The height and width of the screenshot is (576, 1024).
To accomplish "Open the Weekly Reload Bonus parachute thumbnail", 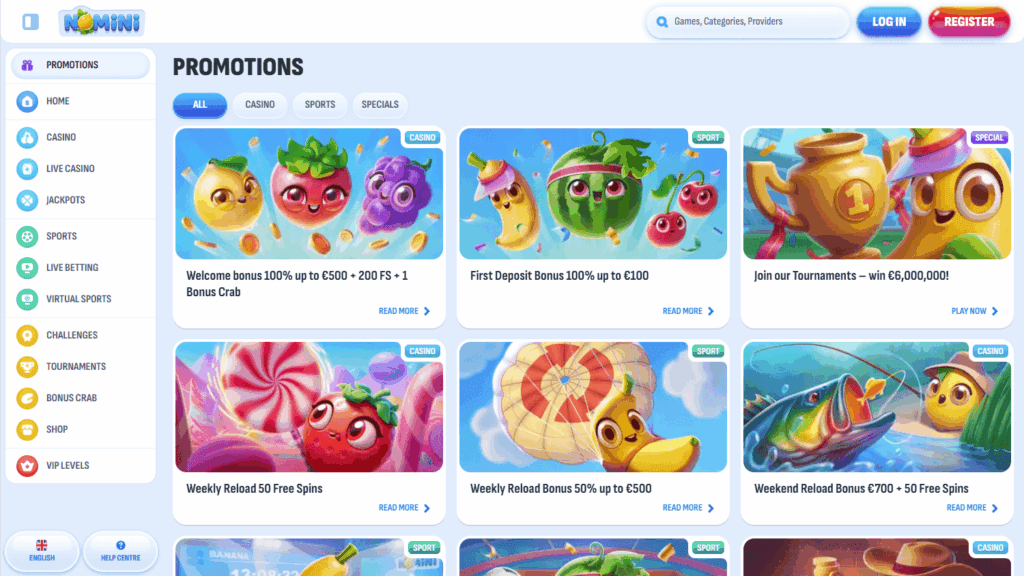I will click(x=593, y=407).
